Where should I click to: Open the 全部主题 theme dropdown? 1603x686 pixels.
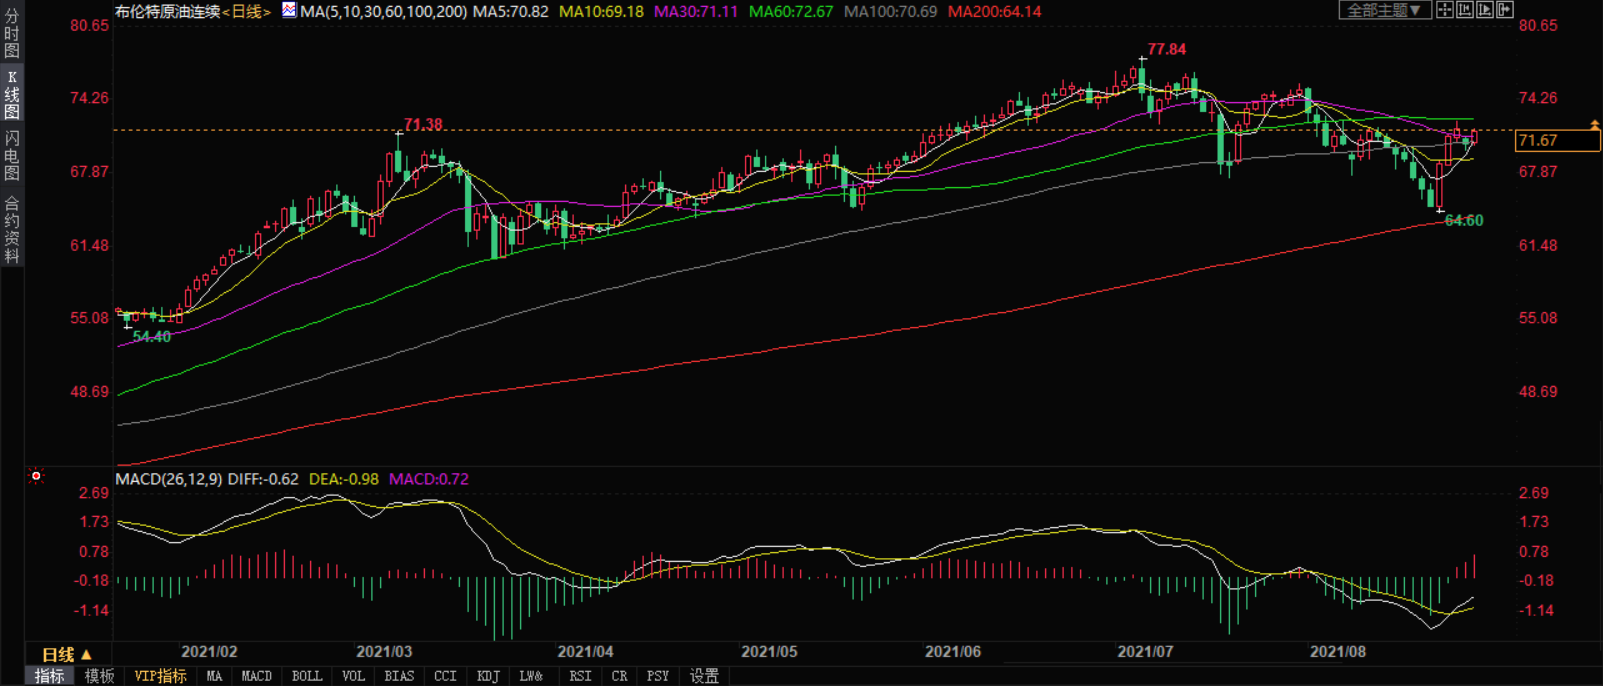point(1384,10)
